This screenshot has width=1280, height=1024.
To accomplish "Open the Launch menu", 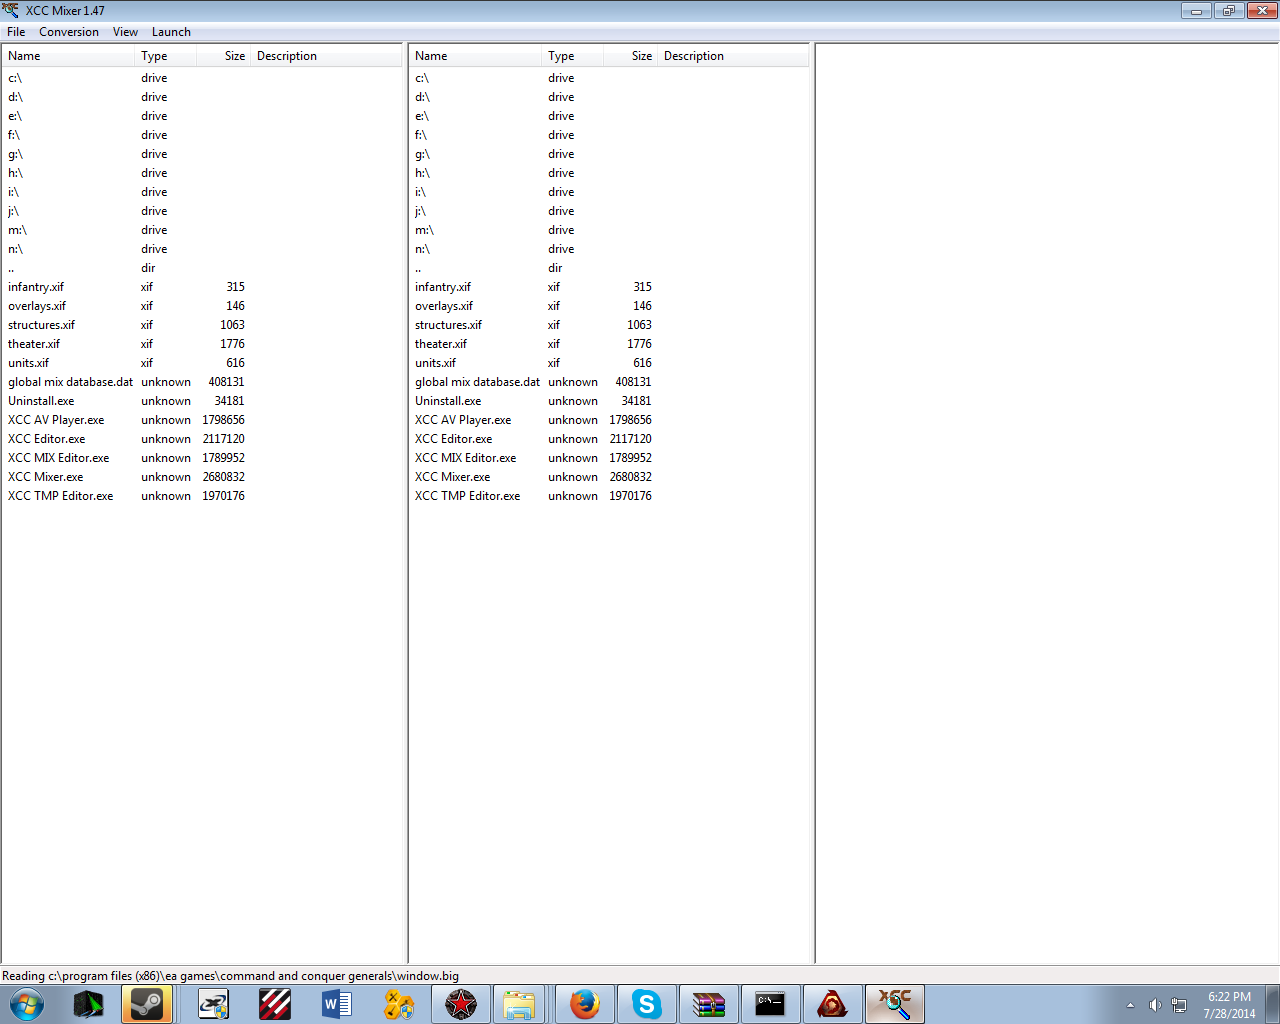I will point(171,32).
